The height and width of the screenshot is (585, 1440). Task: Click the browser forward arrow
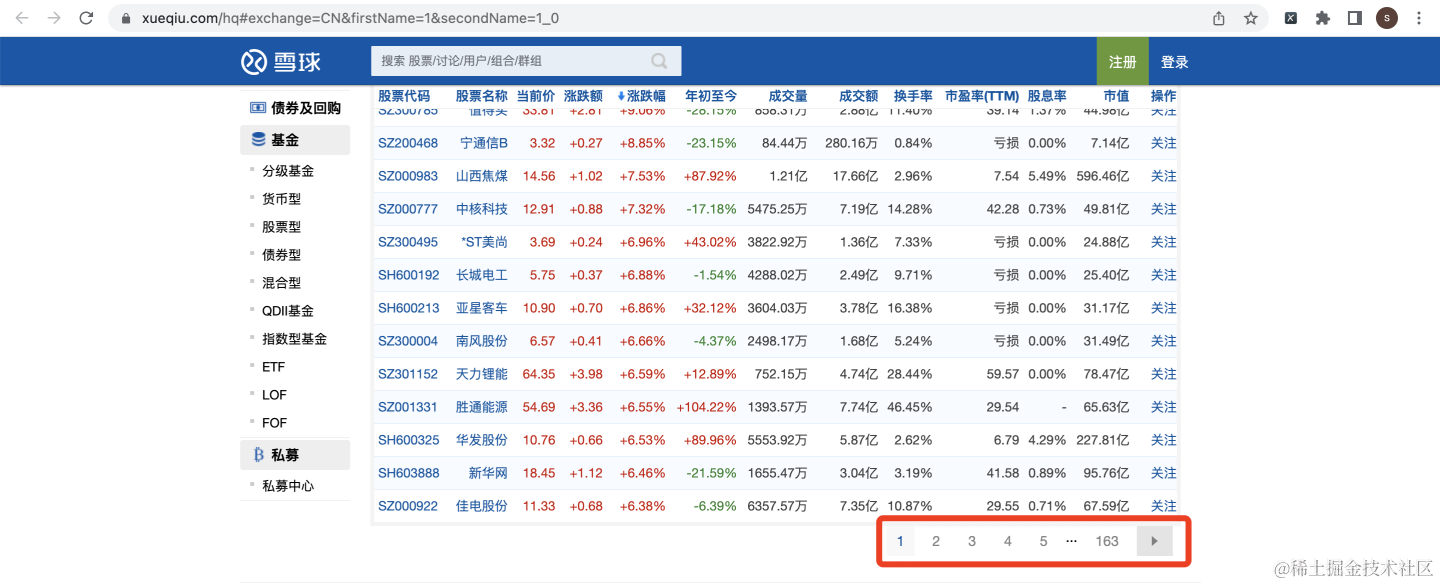click(x=54, y=18)
